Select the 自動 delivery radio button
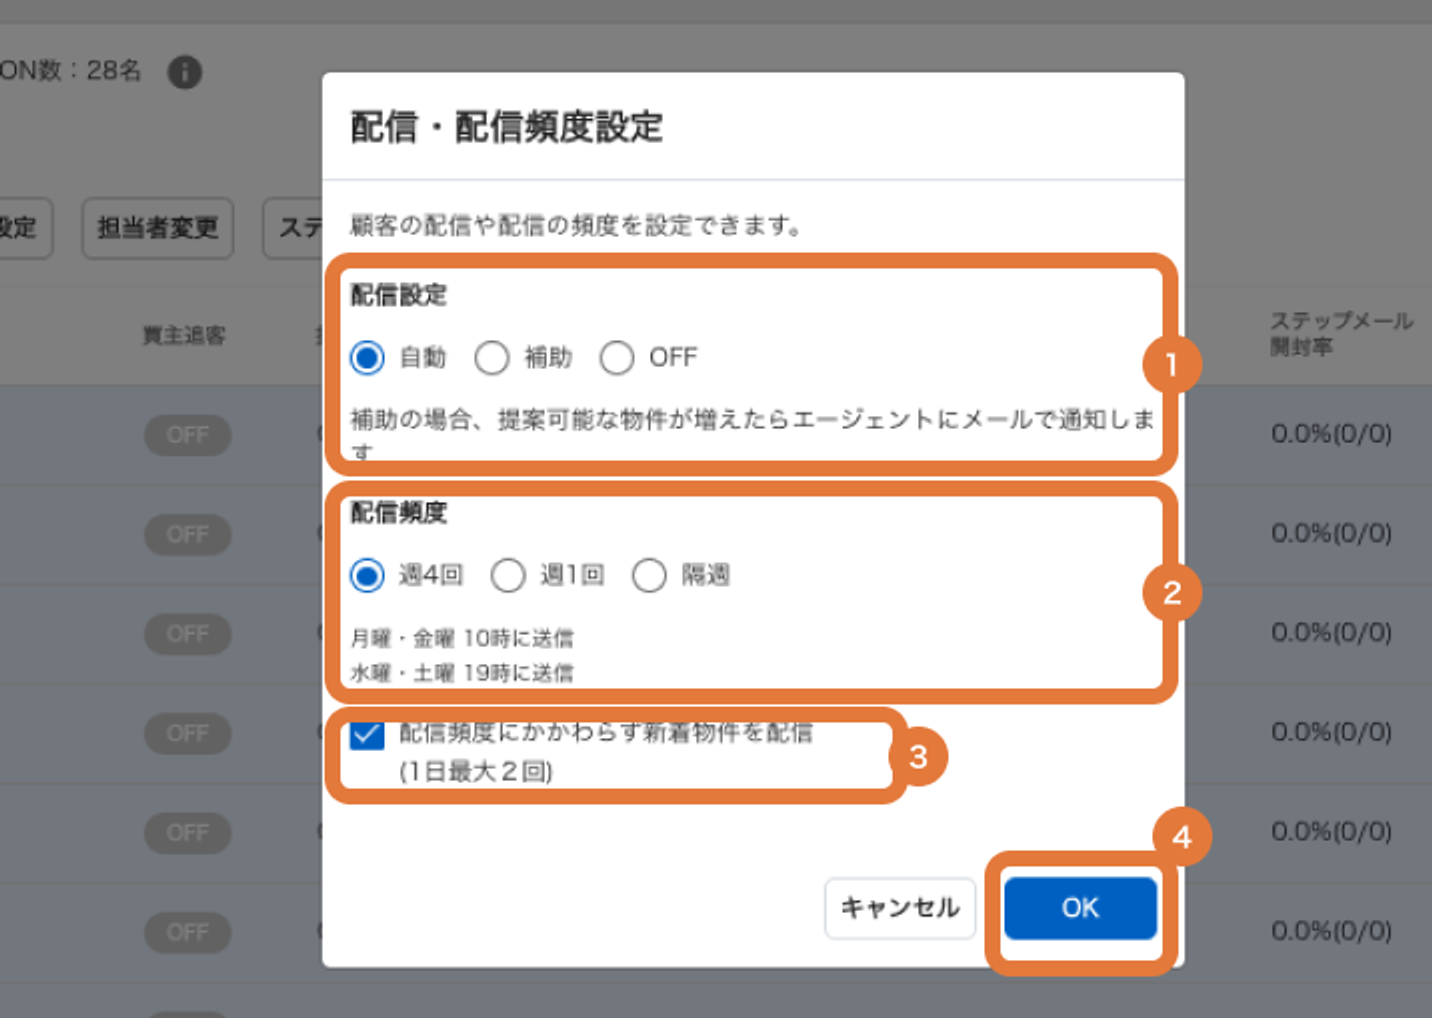The image size is (1432, 1018). pos(367,357)
